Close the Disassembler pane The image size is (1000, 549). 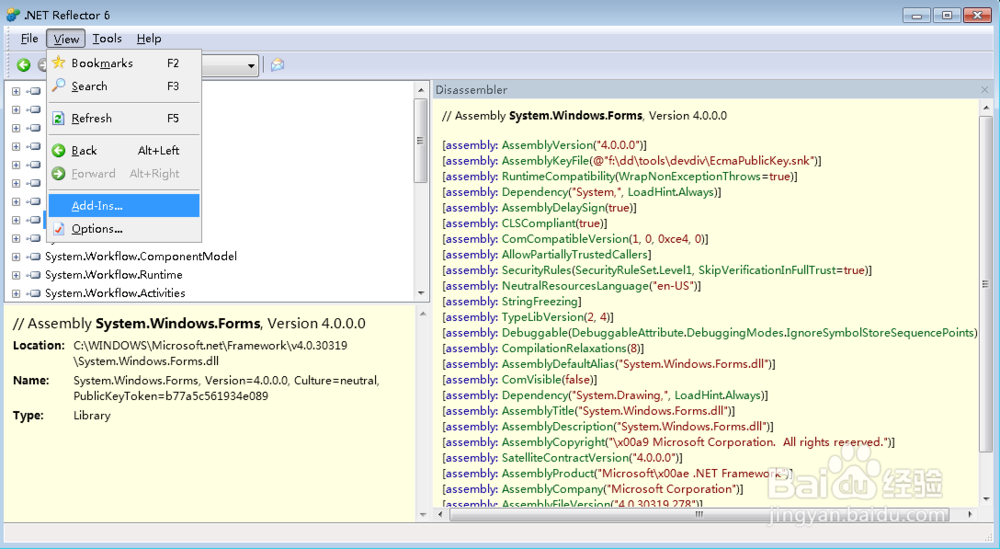(985, 90)
